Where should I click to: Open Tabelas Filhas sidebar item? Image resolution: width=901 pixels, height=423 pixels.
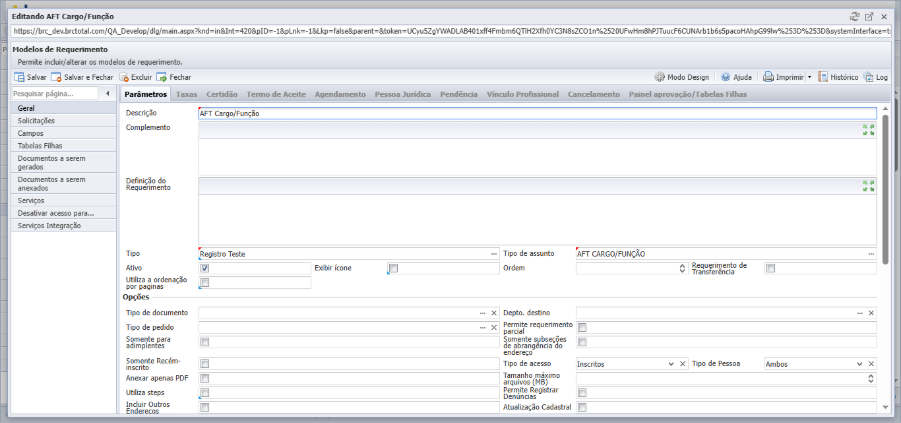pos(64,146)
